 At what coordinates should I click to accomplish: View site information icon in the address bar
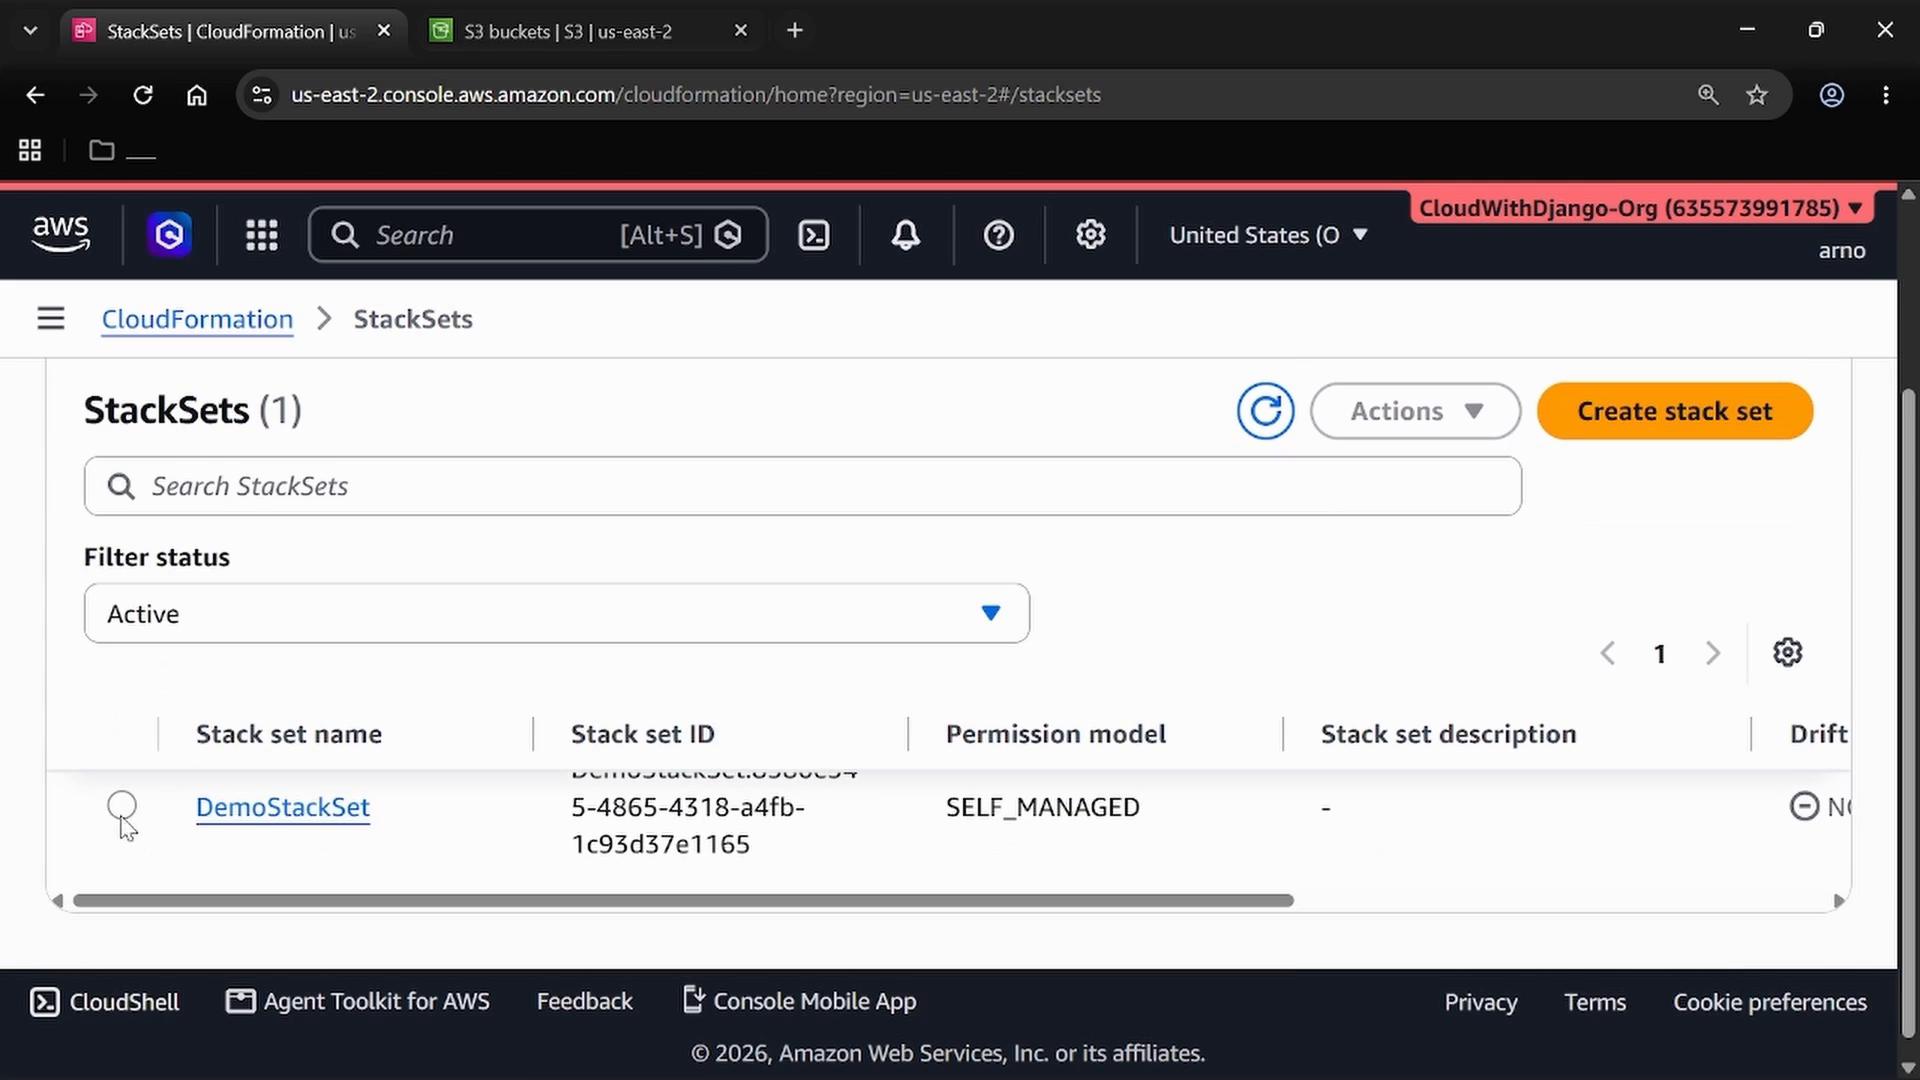262,95
